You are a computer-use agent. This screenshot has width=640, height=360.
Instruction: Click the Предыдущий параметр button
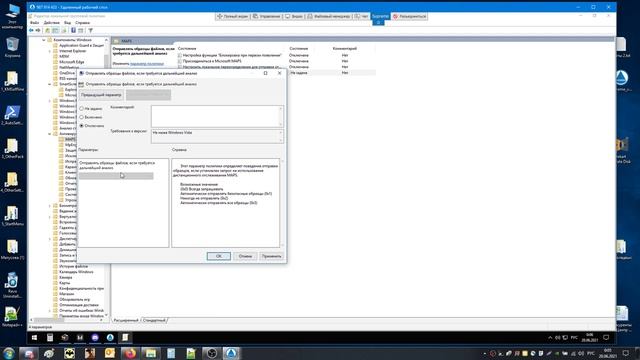(x=101, y=95)
